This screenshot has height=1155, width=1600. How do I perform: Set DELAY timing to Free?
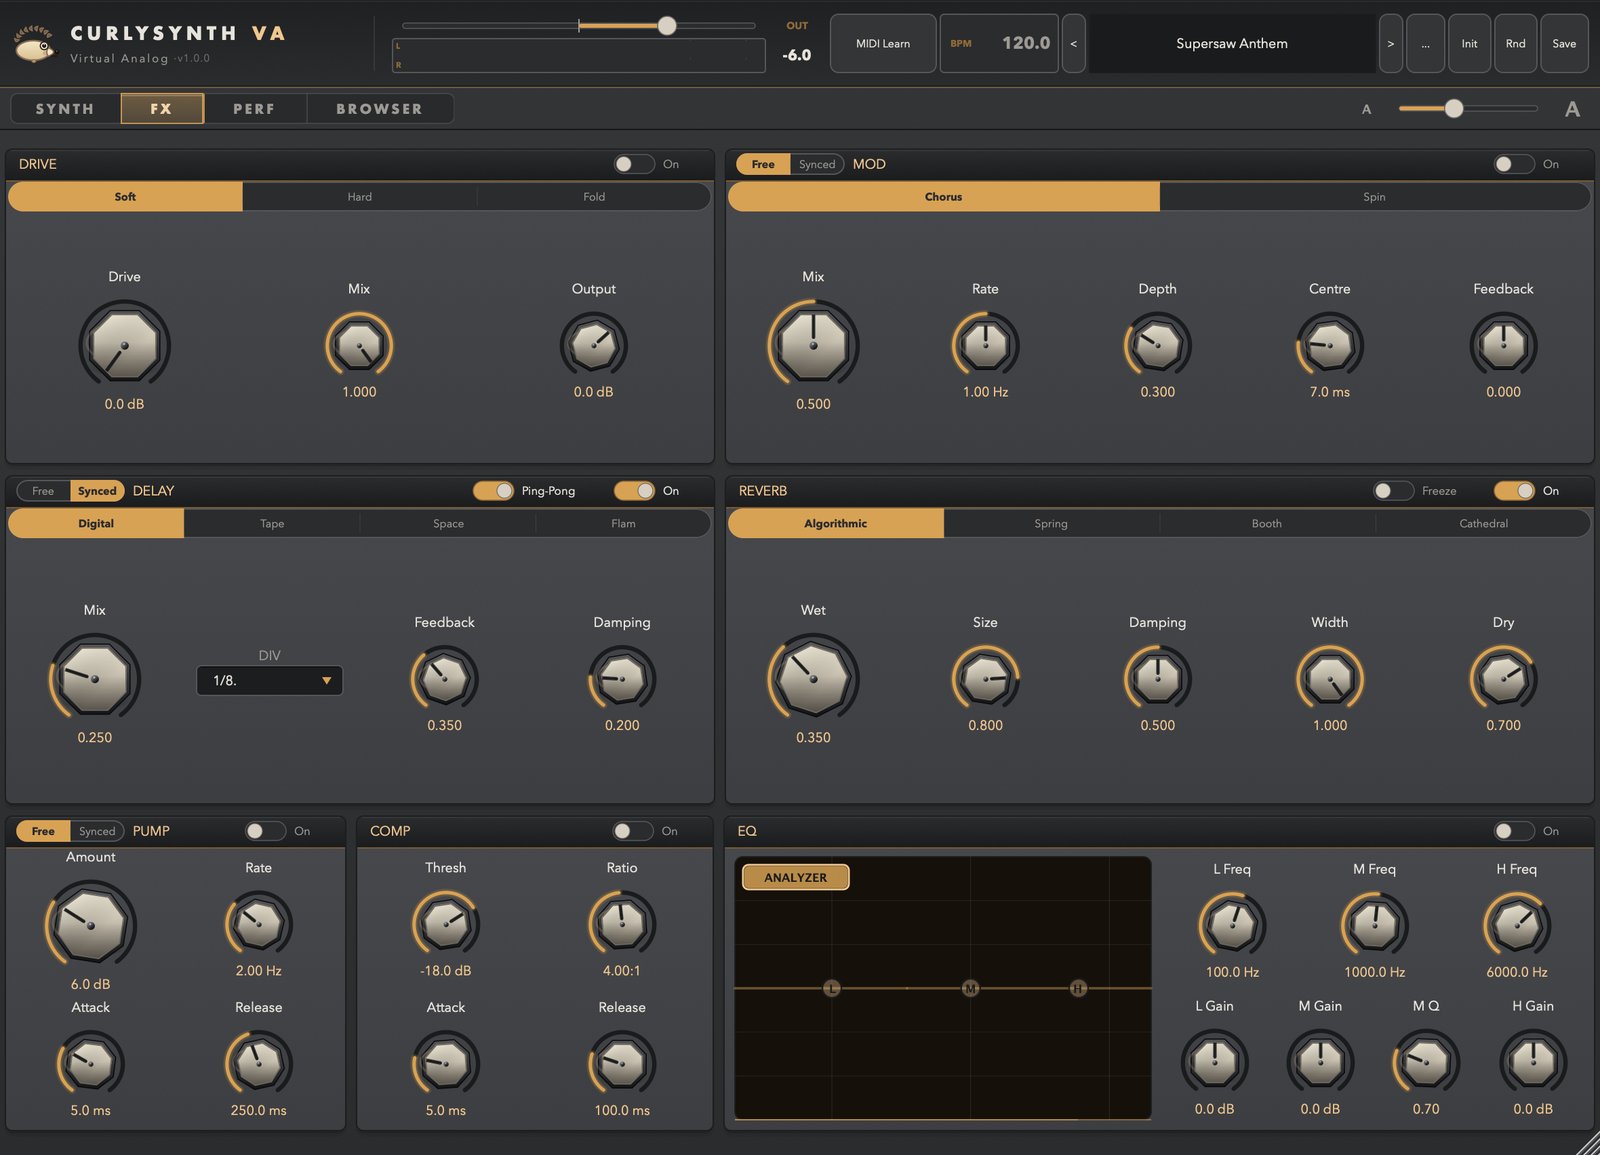pos(43,491)
